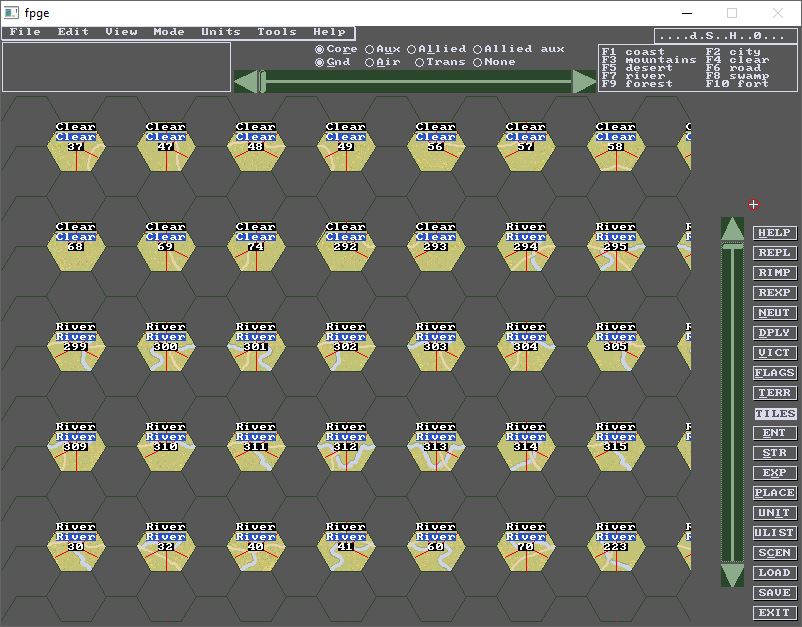Click the vertical scrollbar down arrow

732,575
